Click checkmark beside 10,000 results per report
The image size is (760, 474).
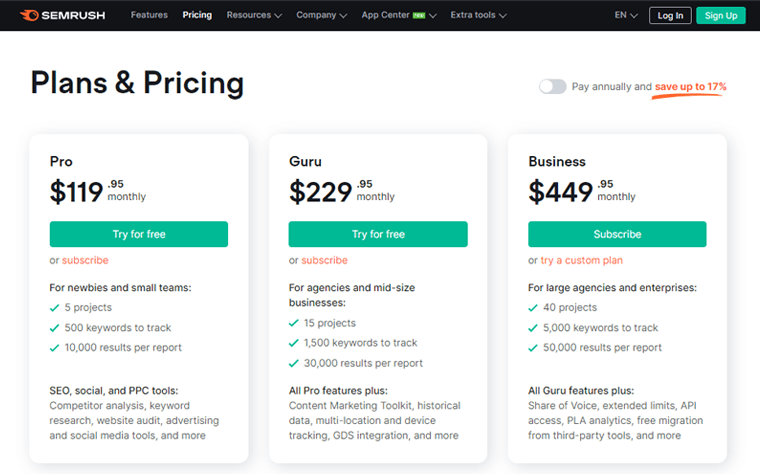tap(54, 348)
